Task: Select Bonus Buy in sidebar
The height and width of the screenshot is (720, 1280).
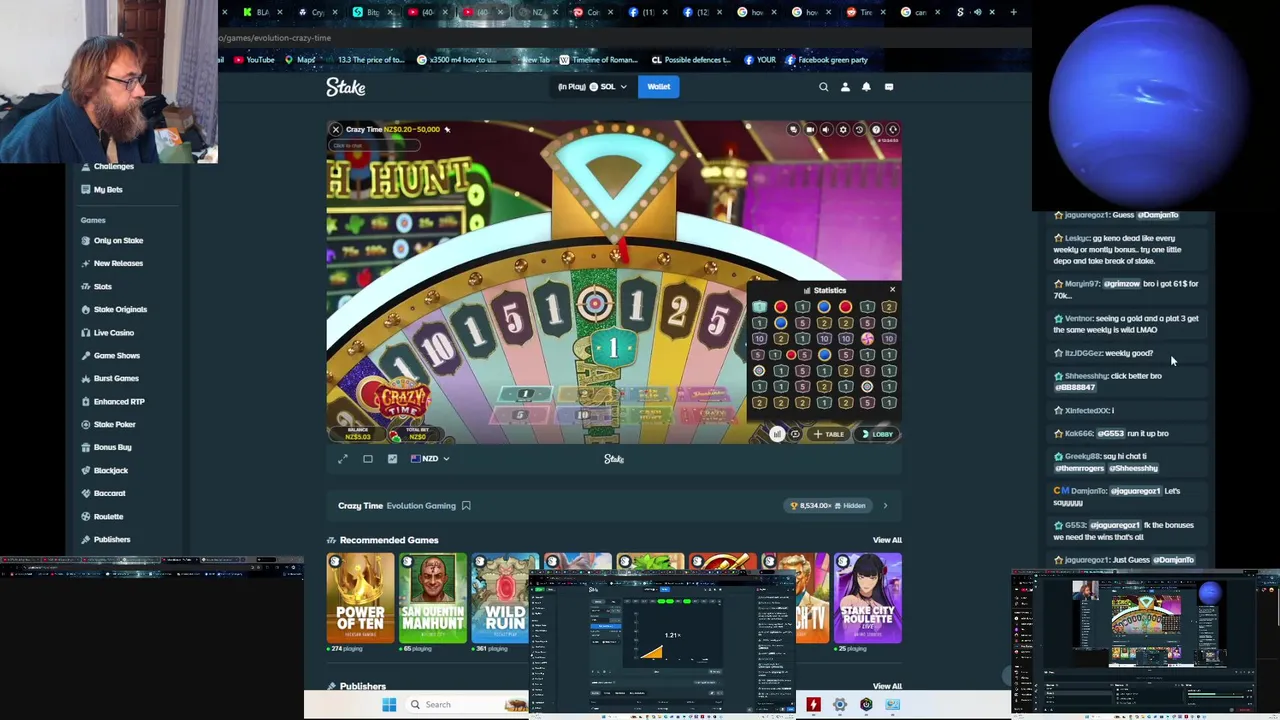Action: click(x=112, y=448)
